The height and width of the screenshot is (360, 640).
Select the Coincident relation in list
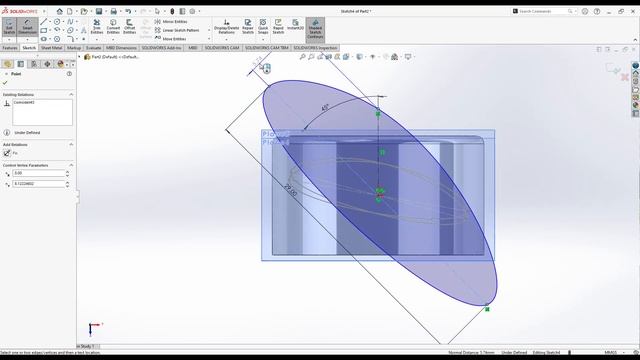pos(24,102)
